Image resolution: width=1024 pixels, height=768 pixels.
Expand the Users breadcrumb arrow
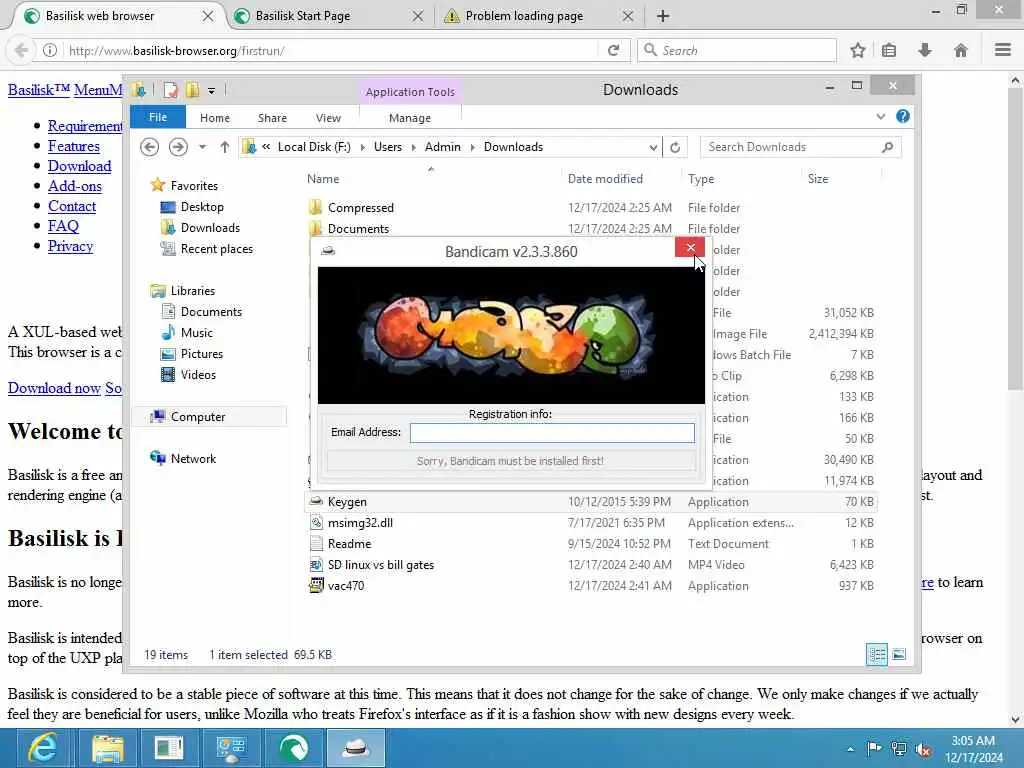coord(413,147)
